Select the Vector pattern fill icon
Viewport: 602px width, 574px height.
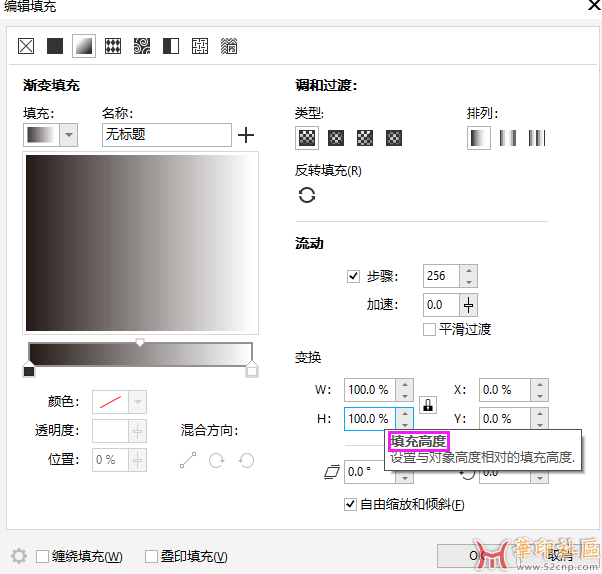[113, 46]
